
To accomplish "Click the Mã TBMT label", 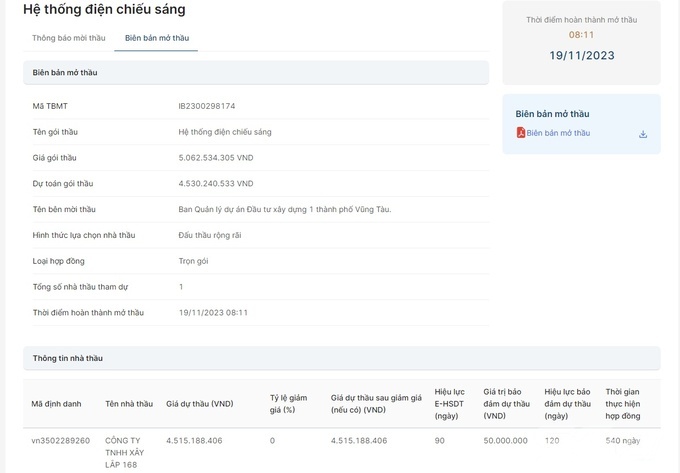I will [50, 106].
